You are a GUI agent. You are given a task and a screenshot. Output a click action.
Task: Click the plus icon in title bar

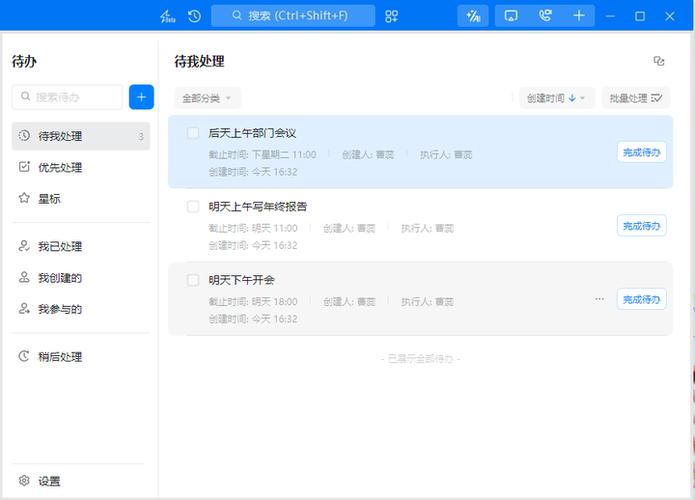coord(579,16)
